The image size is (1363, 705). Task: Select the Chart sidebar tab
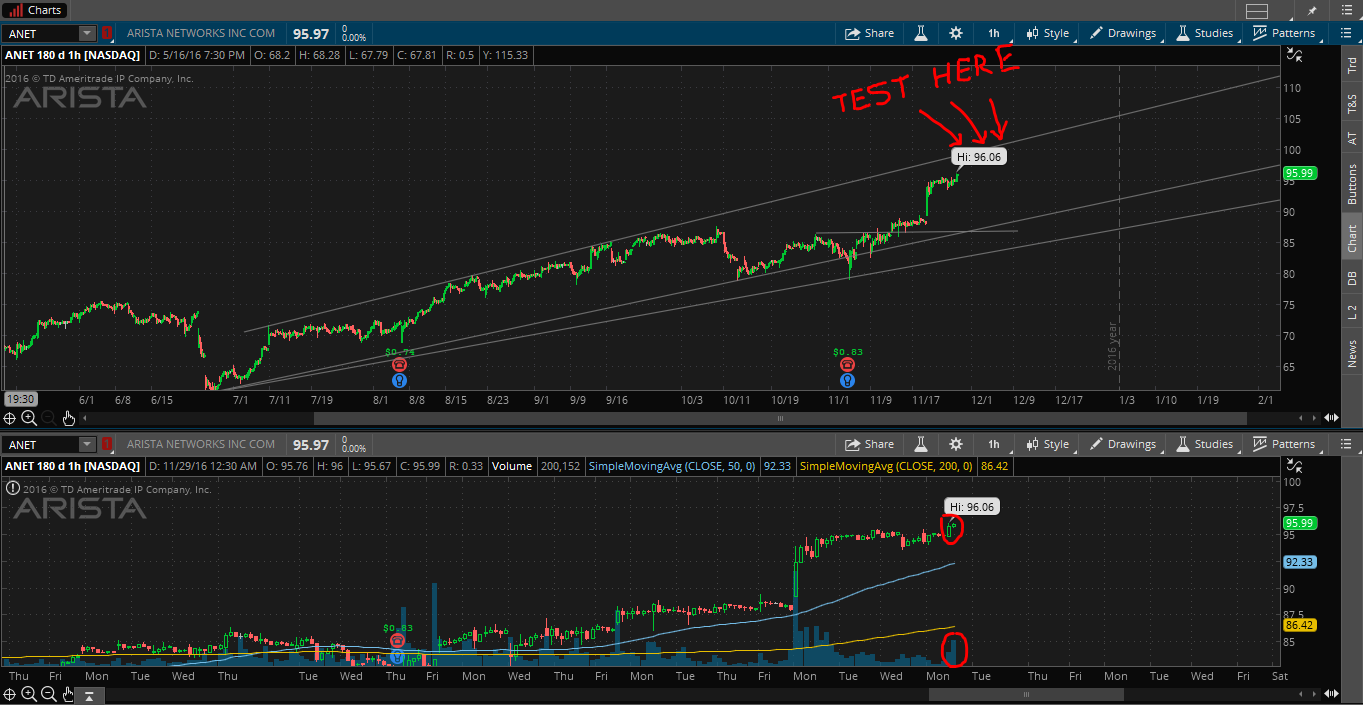(1351, 238)
